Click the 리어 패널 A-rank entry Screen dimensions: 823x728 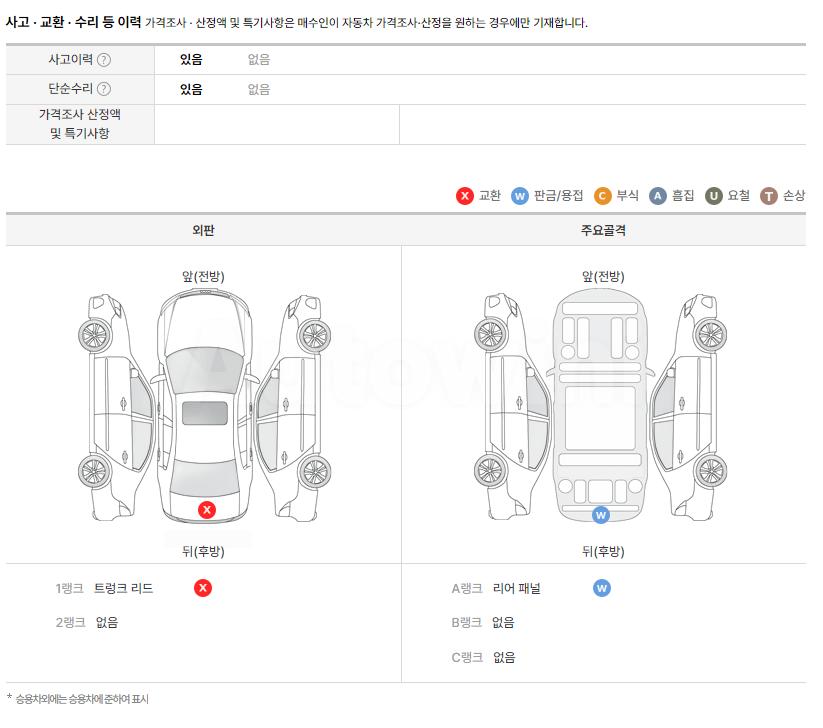click(x=516, y=588)
